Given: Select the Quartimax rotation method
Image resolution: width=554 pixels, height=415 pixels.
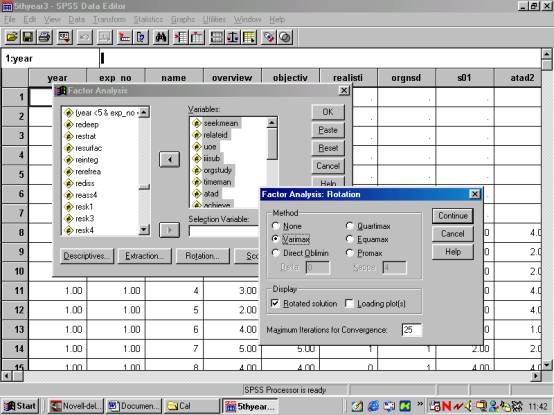Looking at the screenshot, I should tap(349, 226).
